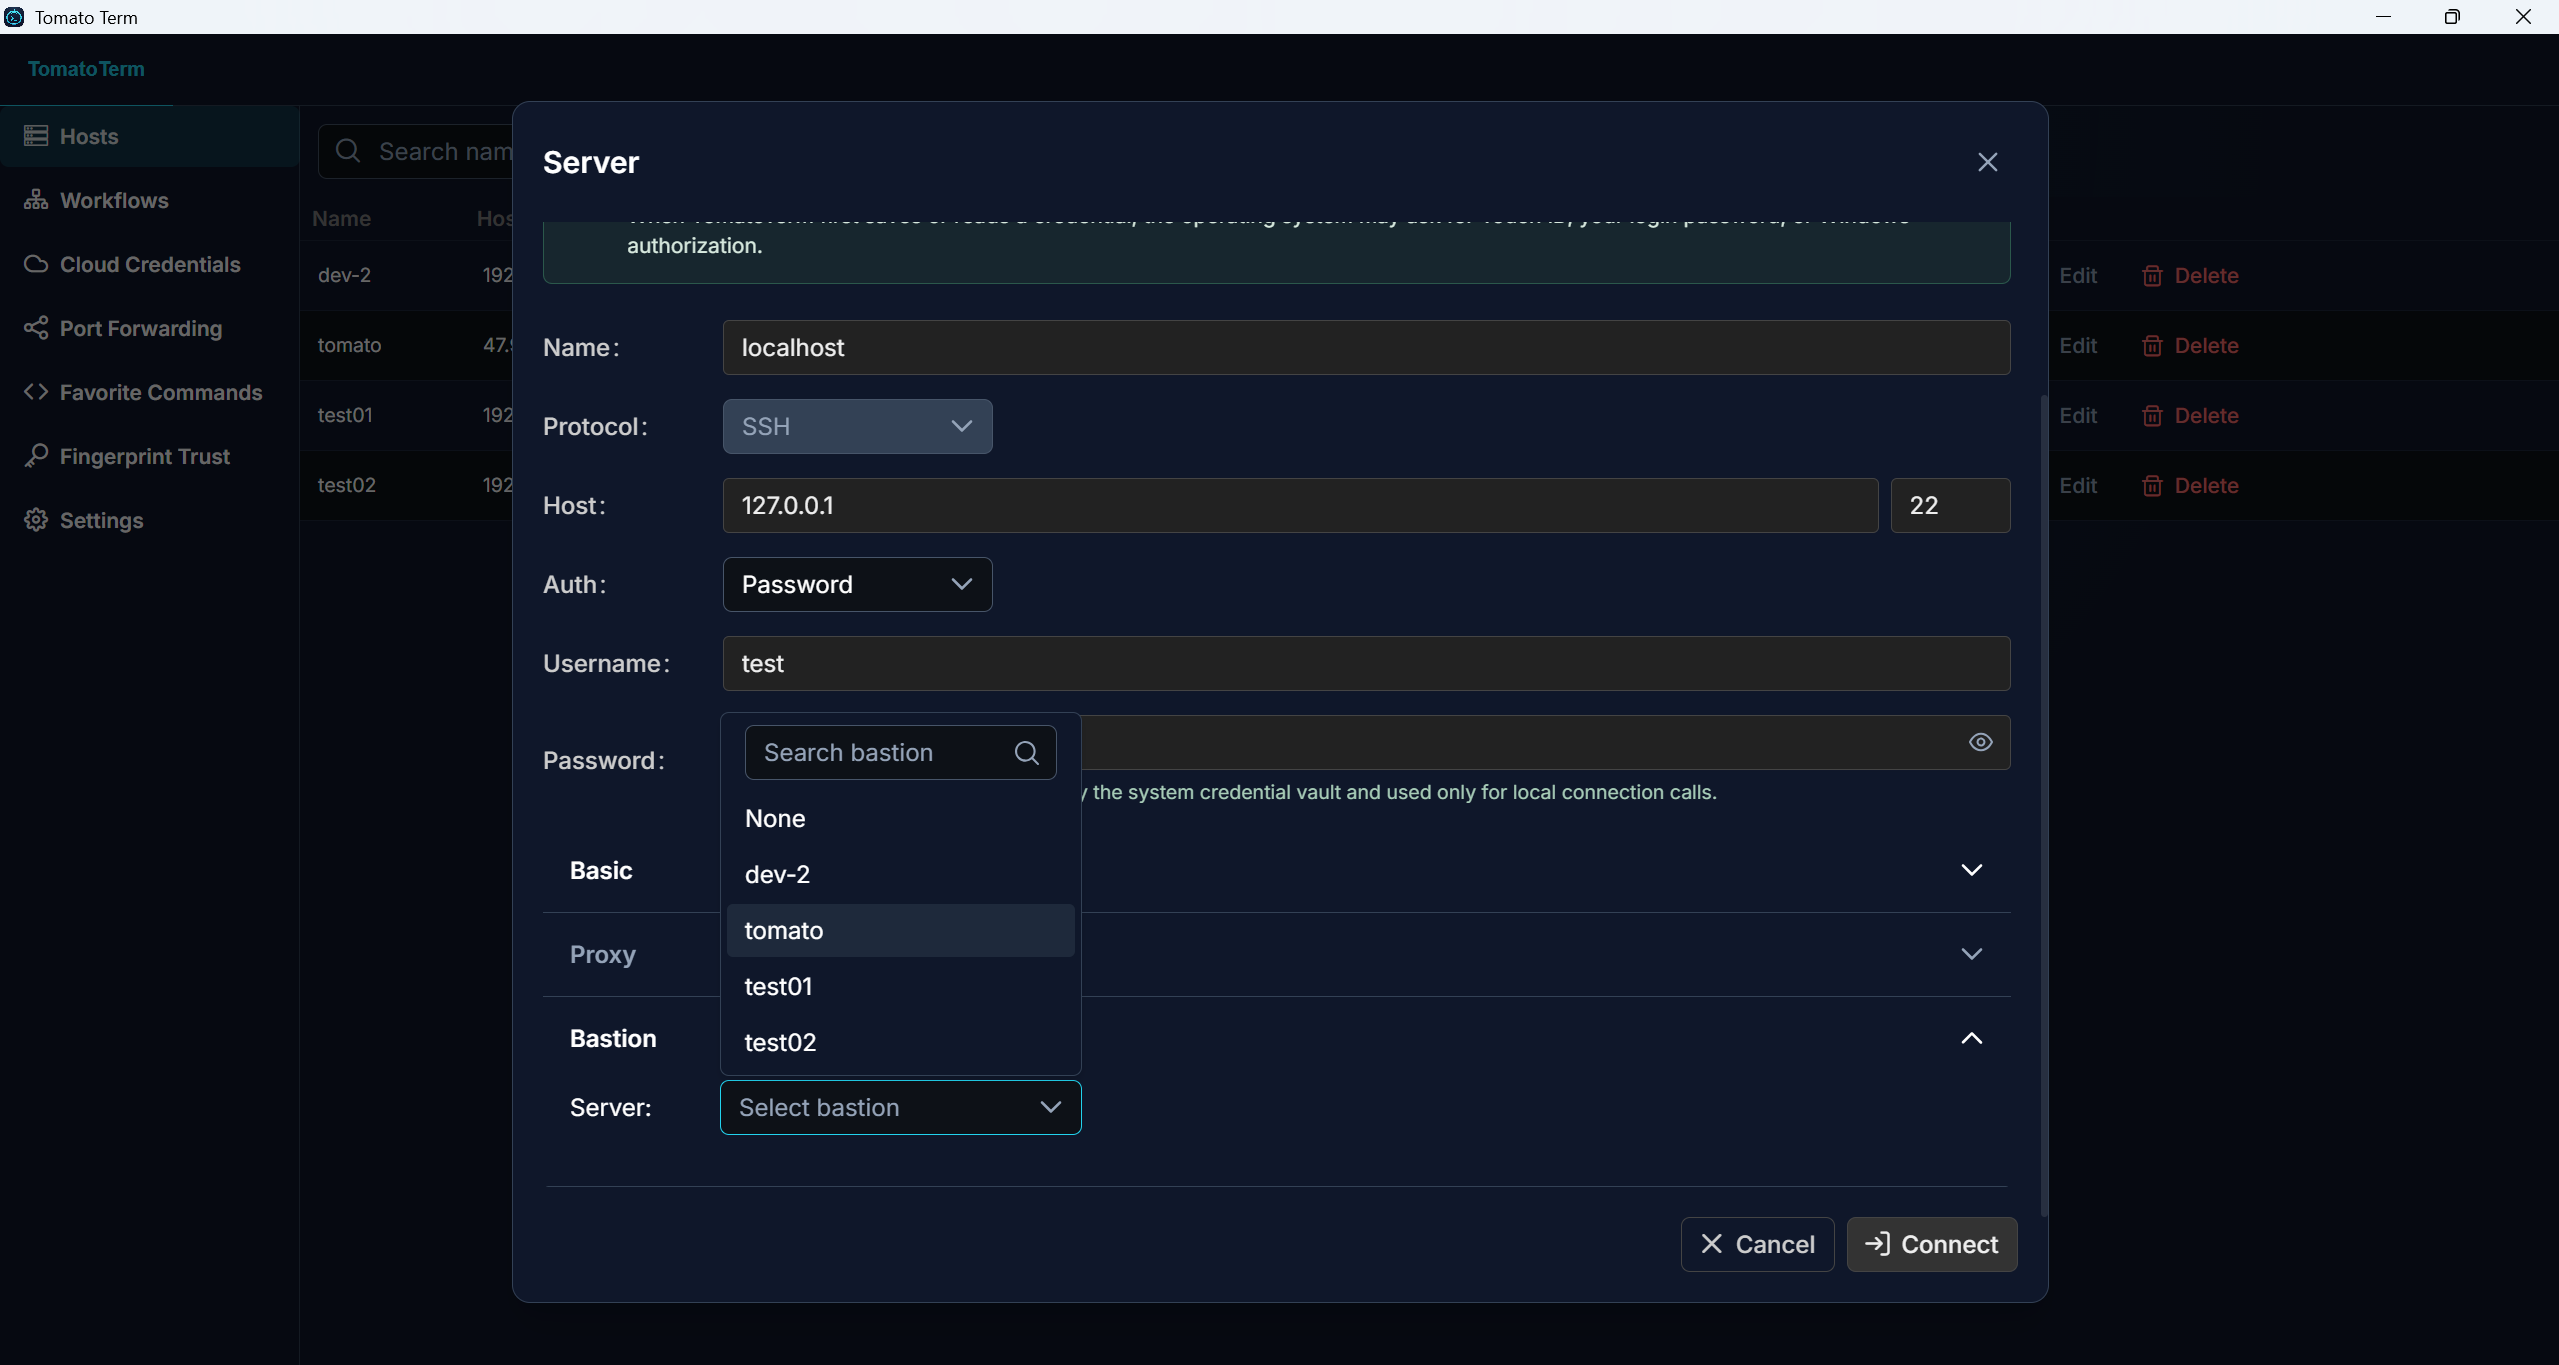
Task: Click the TomatoTerm logo text
Action: [x=86, y=69]
